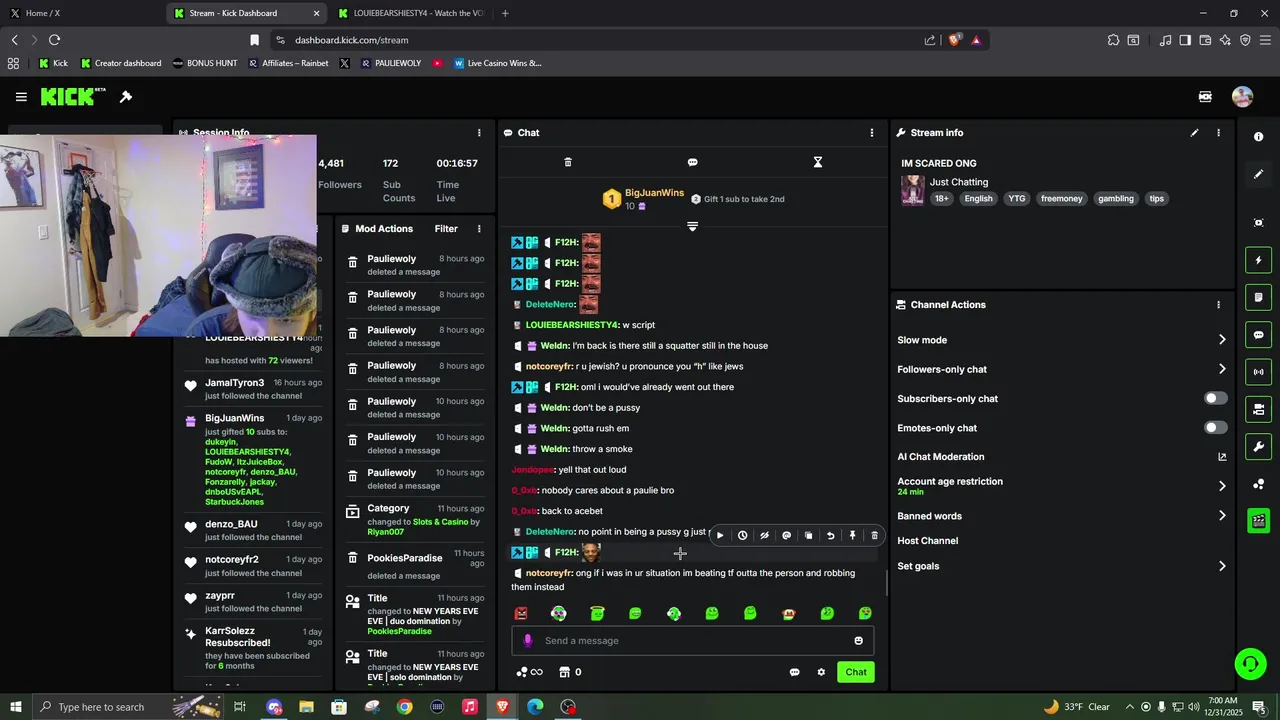The image size is (1280, 720).
Task: Toggle the chat widget in the sidebar
Action: coord(1258,335)
